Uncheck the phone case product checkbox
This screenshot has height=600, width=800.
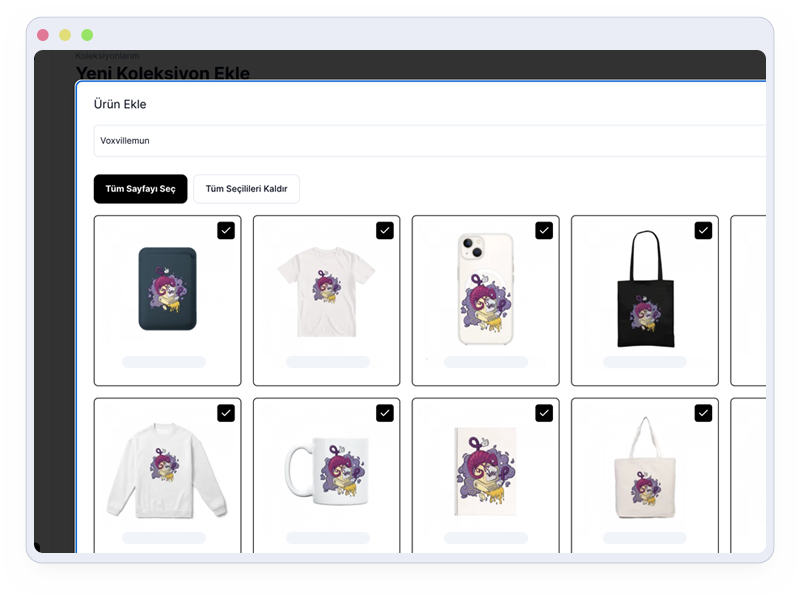point(544,231)
